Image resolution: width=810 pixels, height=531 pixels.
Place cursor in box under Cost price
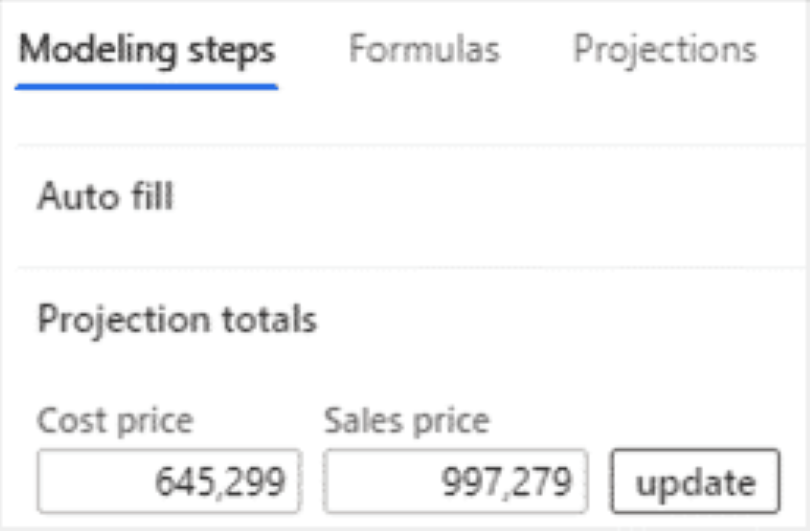tap(169, 482)
